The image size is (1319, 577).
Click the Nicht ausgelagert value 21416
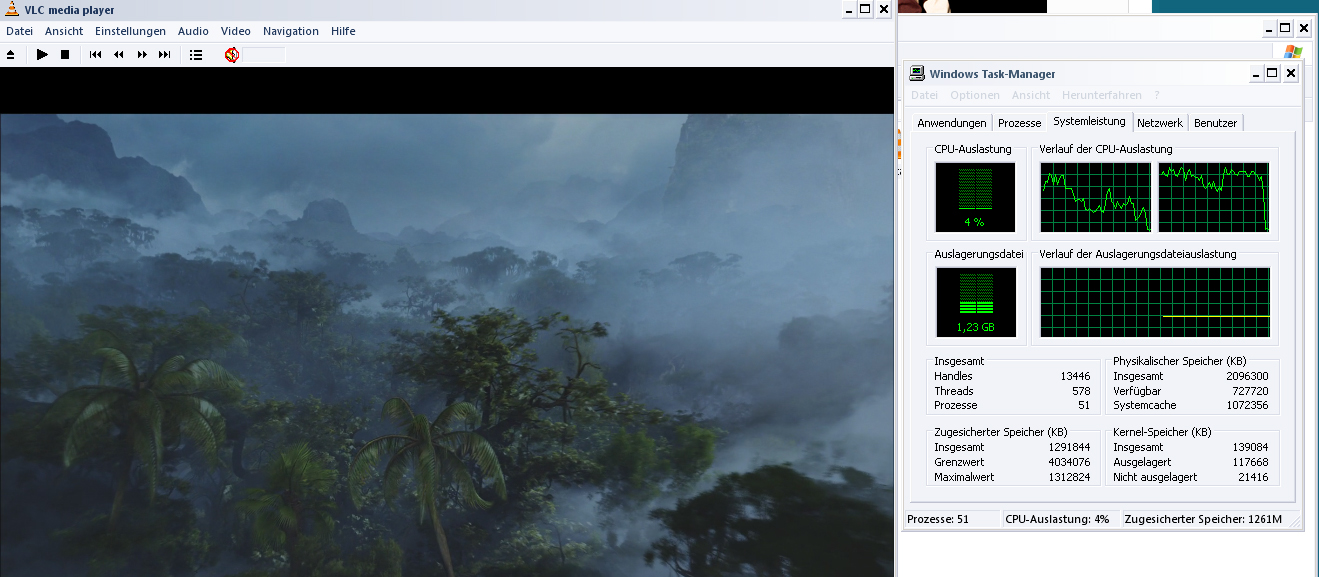(1253, 477)
